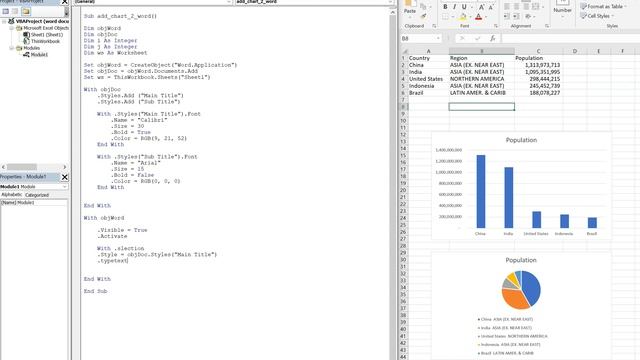640x360 pixels.
Task: Click the Copy icon in Clipboard group
Action: click(423, 7)
